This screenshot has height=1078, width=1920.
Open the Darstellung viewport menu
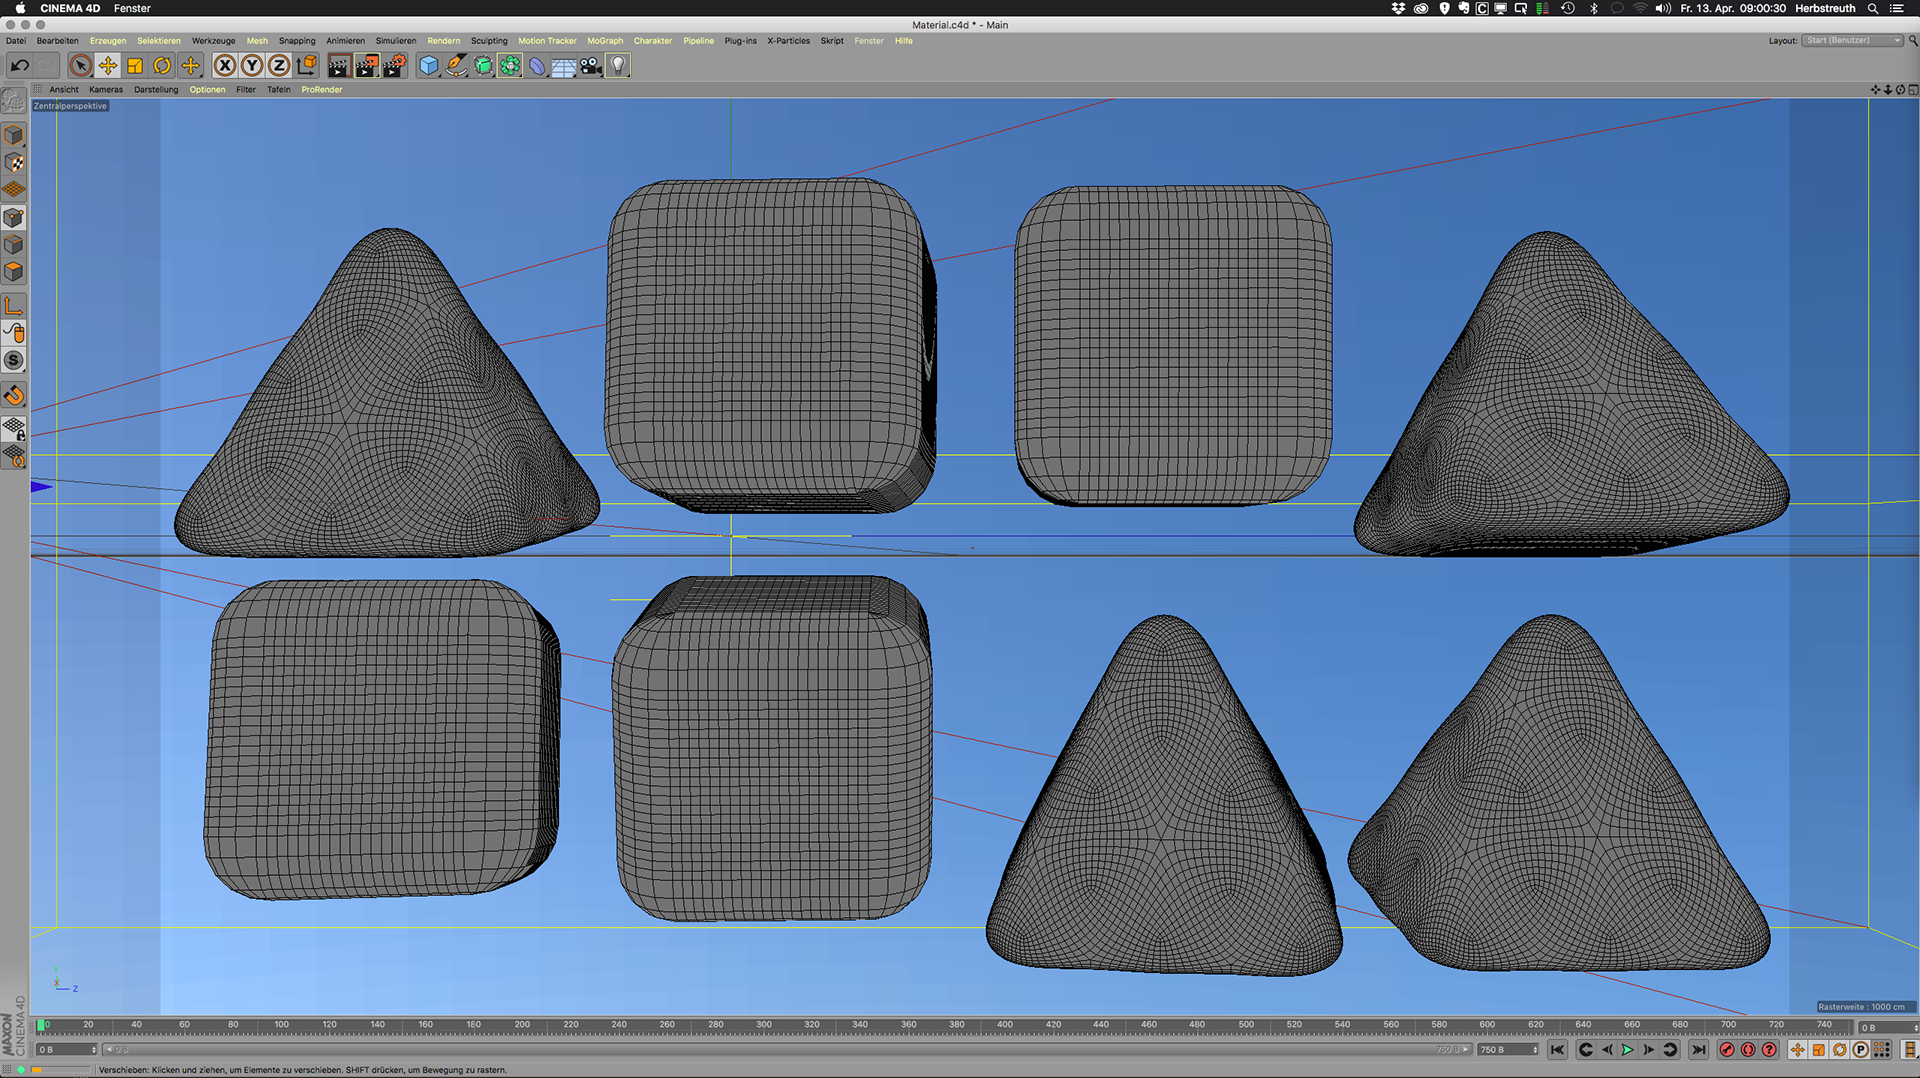coord(156,90)
